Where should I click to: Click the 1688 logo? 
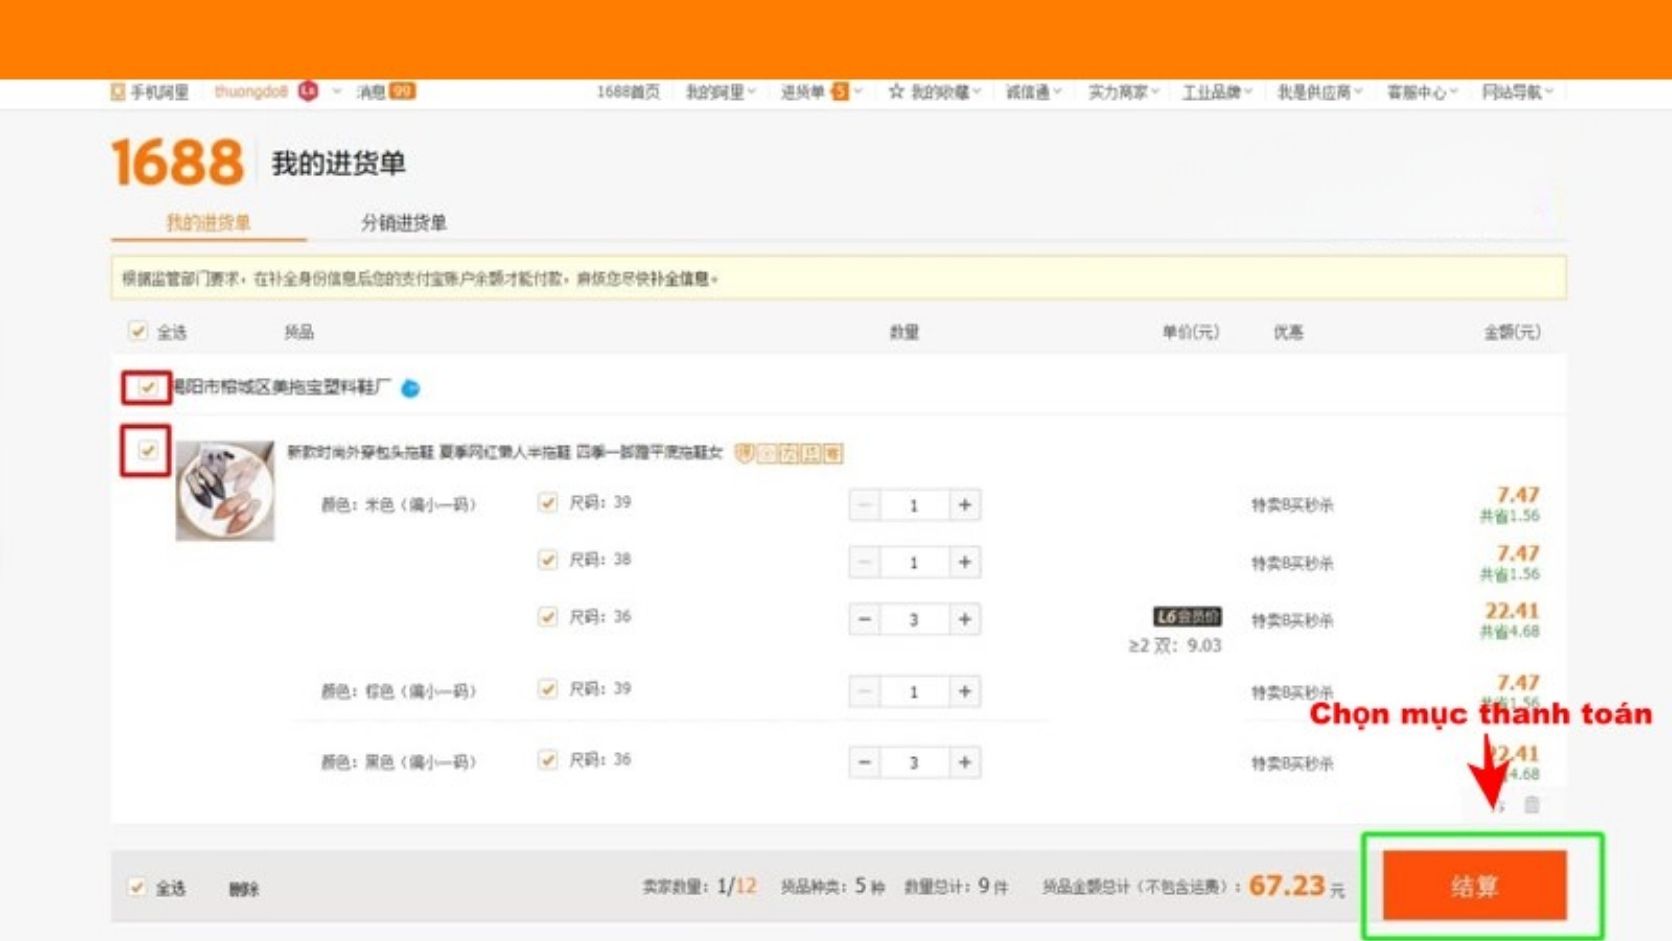(x=177, y=162)
